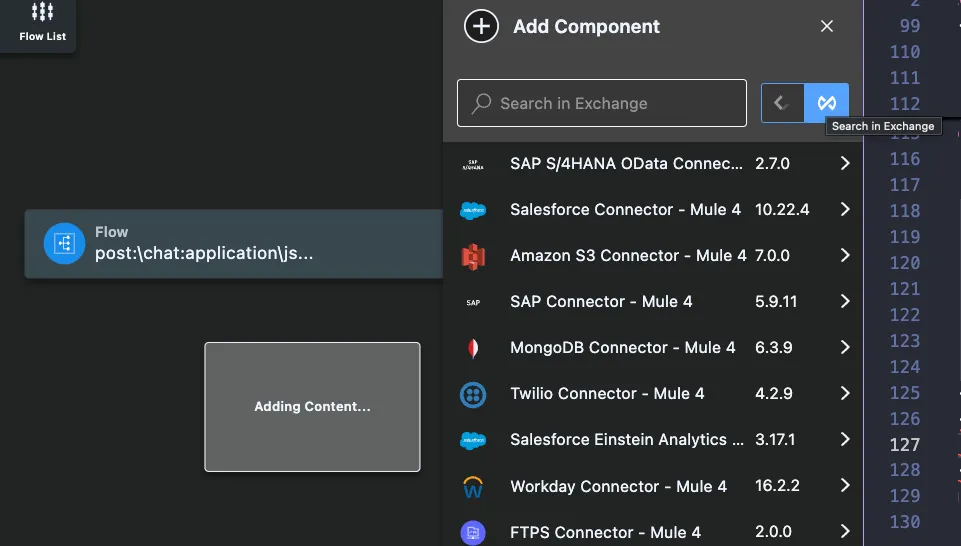The image size is (961, 546).
Task: Click the Salesforce Connector cloud icon
Action: pos(473,210)
